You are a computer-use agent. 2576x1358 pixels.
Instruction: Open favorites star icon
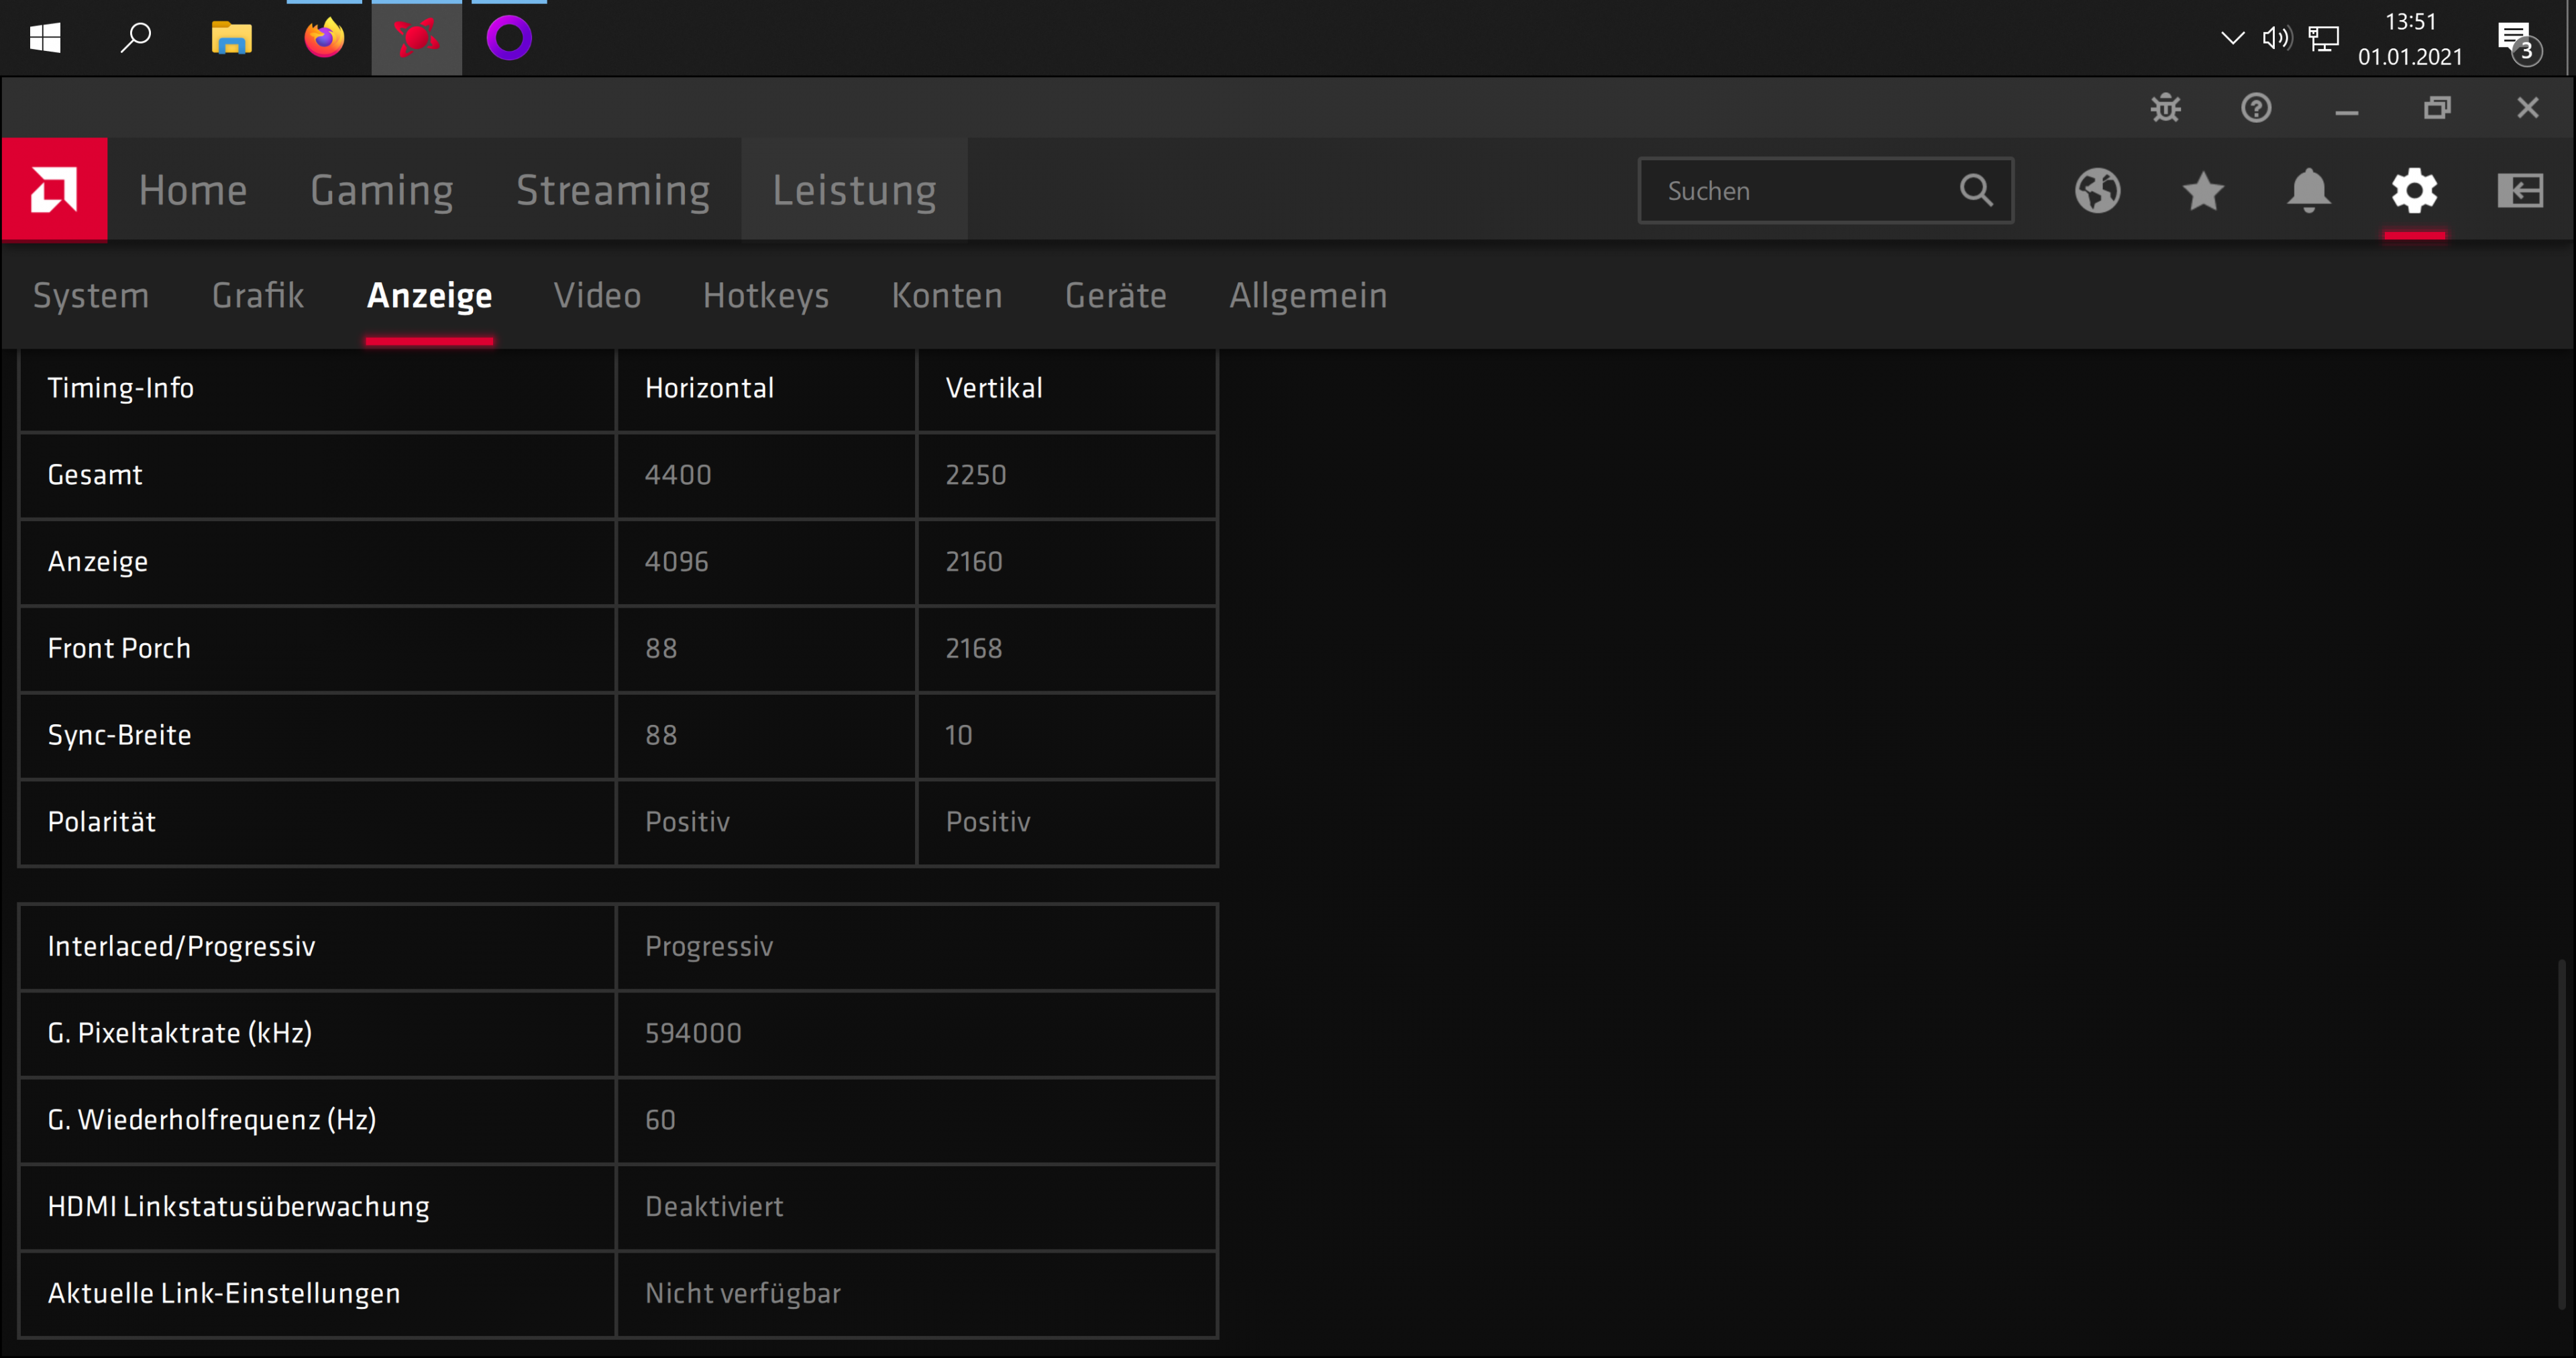pos(2203,190)
